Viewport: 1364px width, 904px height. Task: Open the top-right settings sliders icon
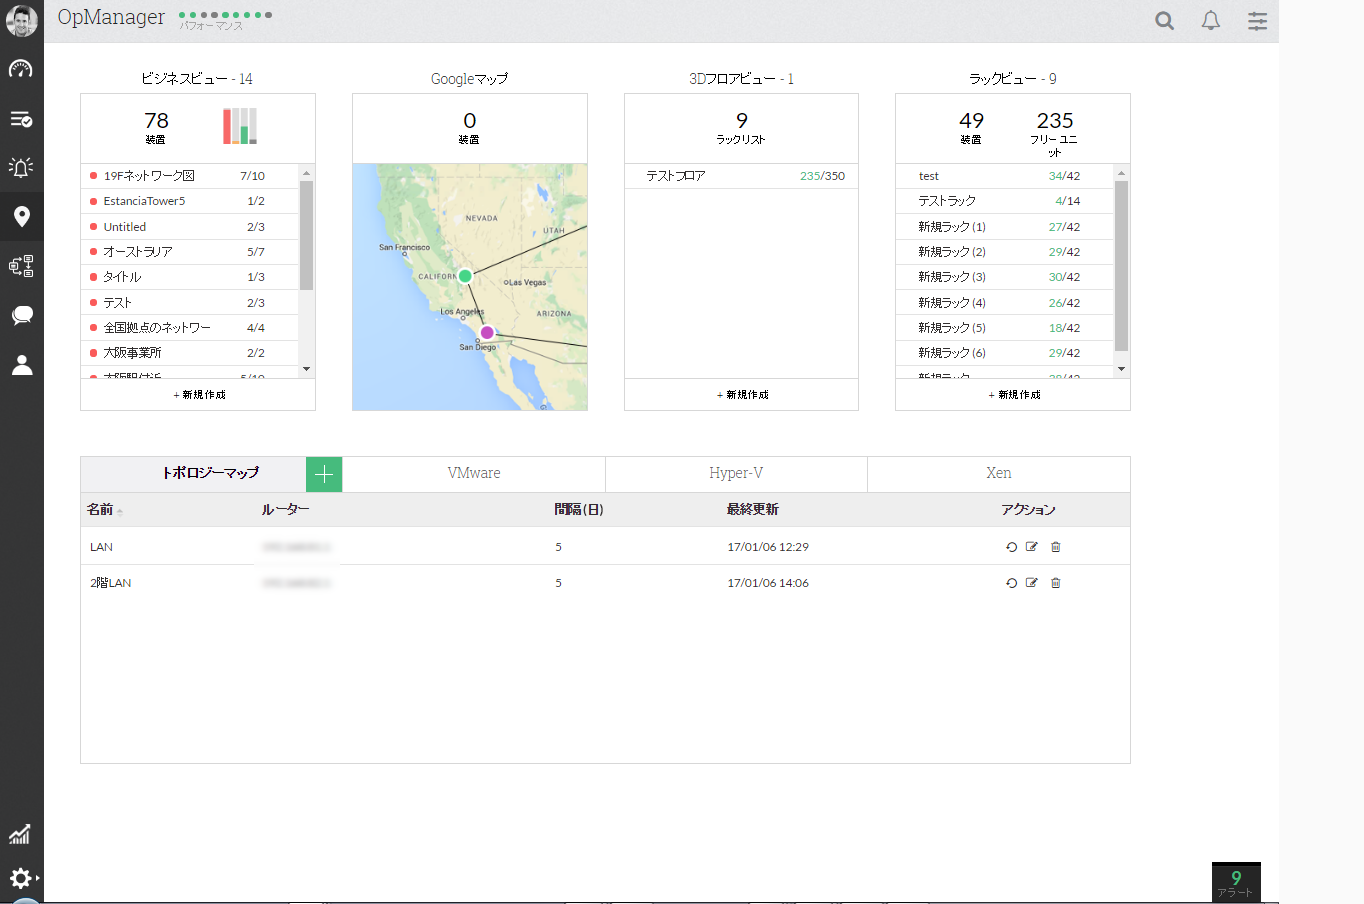[x=1257, y=21]
